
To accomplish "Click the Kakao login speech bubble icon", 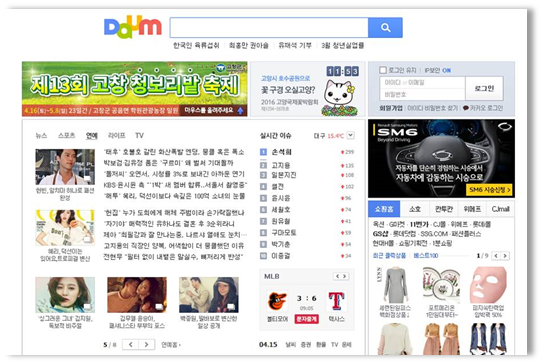I will (466, 108).
